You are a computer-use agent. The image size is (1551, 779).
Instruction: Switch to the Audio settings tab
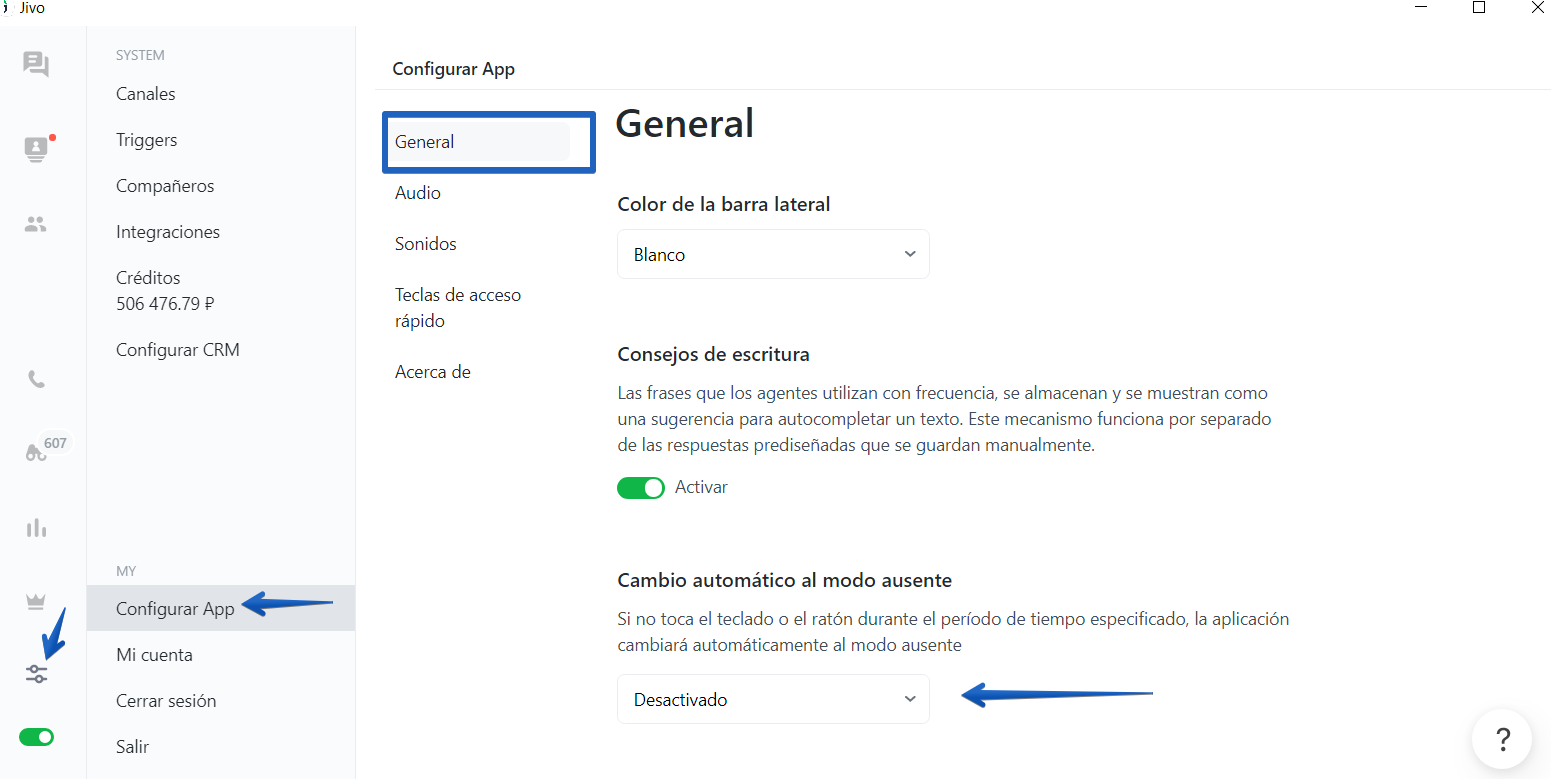pos(417,192)
